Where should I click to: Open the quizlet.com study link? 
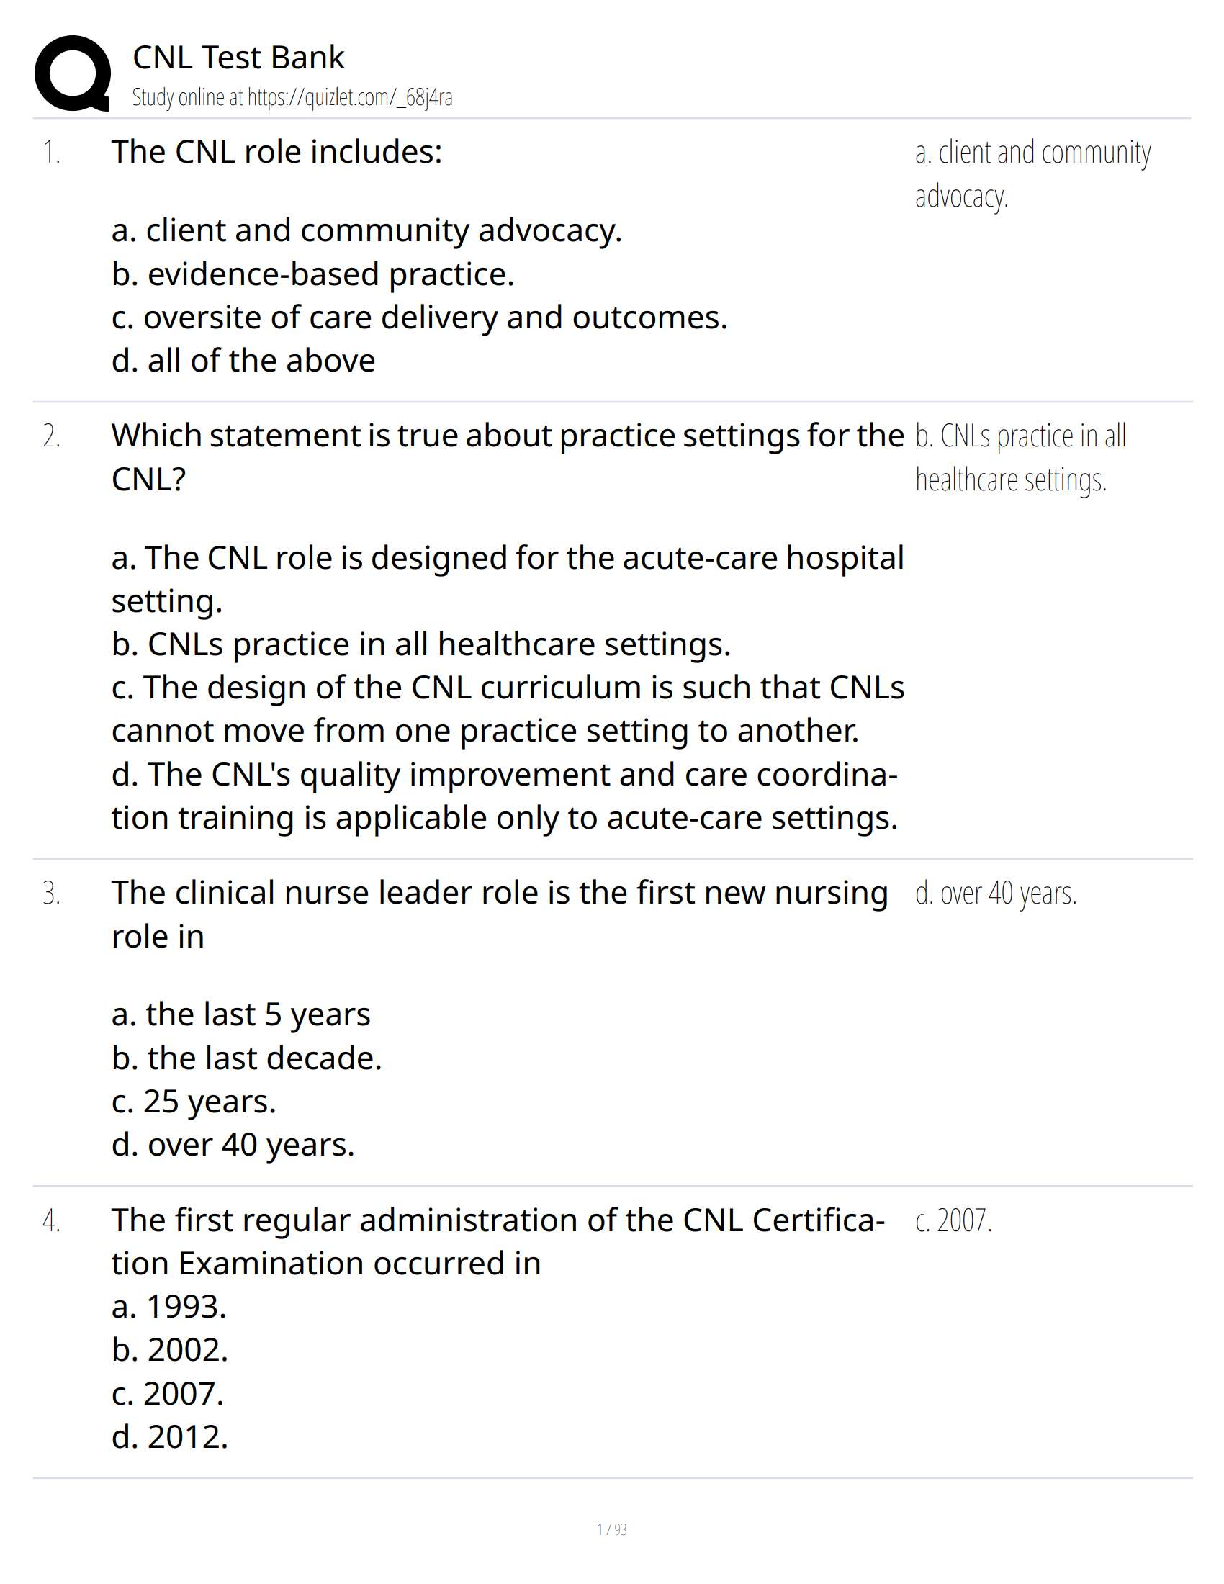[x=292, y=97]
